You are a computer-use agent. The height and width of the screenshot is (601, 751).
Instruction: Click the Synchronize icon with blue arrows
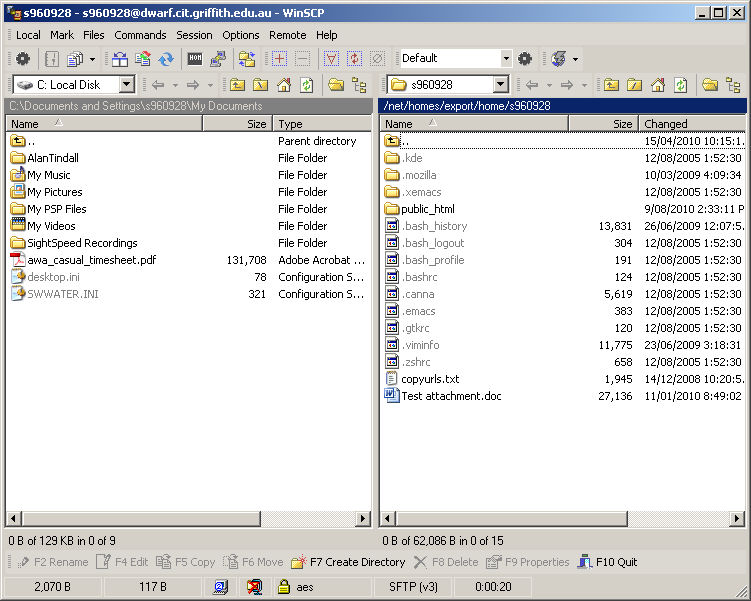[x=166, y=59]
